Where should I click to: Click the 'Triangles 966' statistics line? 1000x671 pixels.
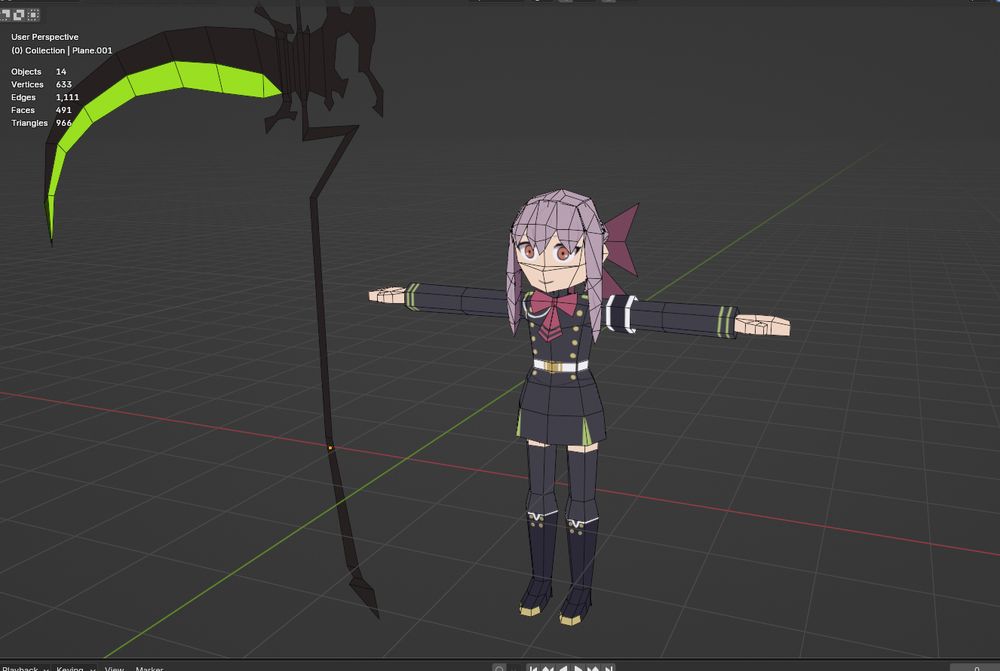(41, 122)
